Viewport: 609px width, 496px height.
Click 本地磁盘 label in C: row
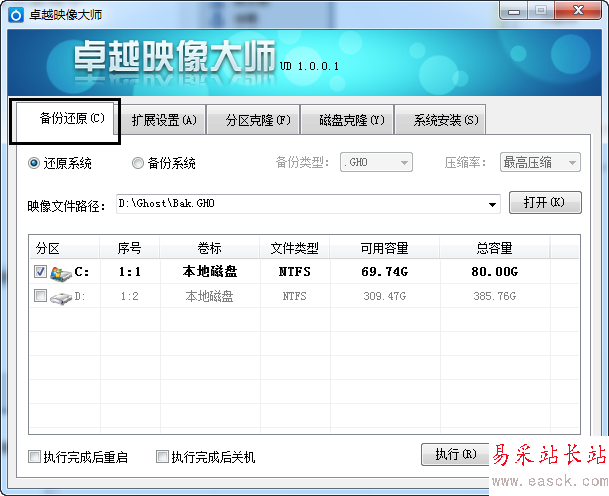[210, 271]
